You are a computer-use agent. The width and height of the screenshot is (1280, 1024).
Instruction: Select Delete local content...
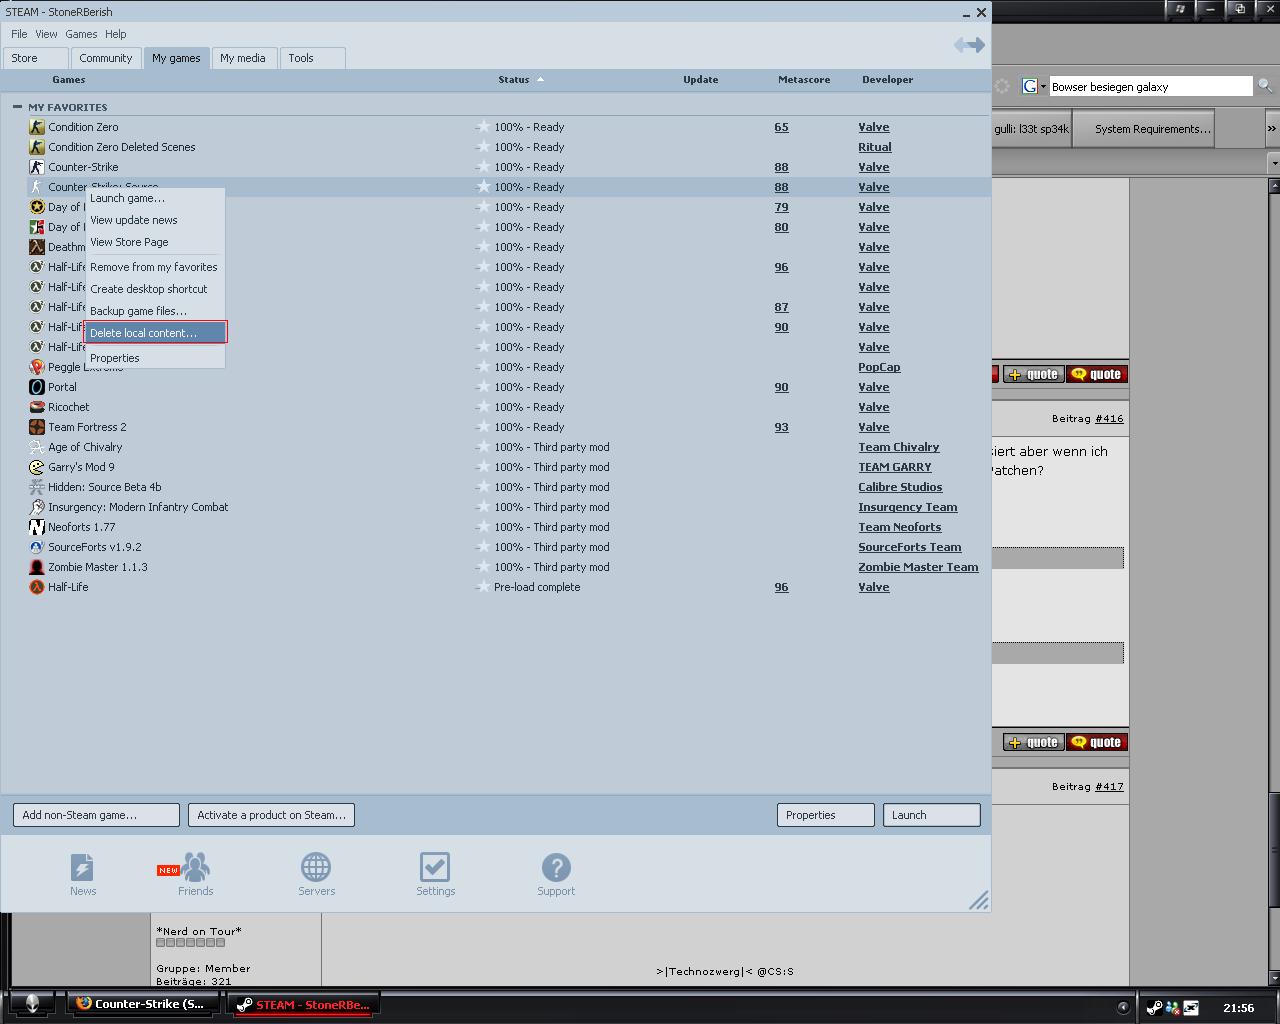click(155, 333)
